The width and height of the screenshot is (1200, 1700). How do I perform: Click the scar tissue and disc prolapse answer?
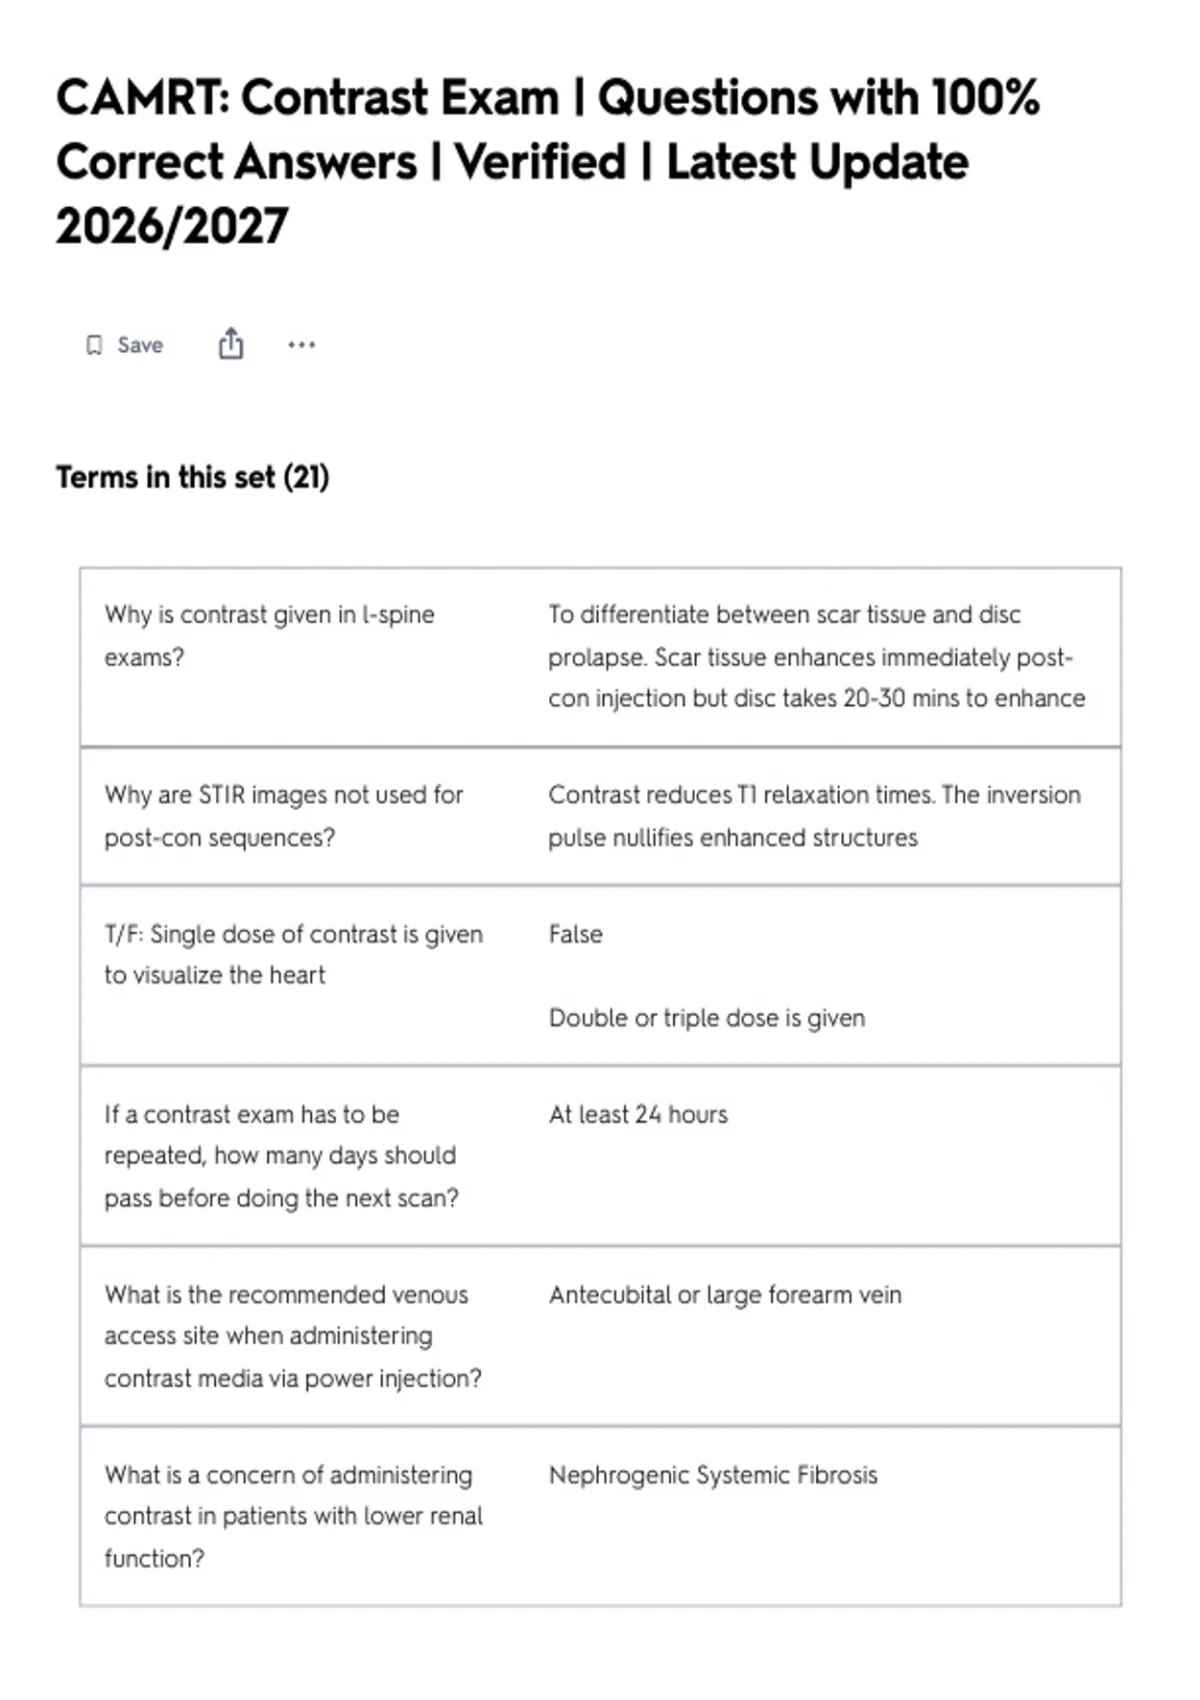click(x=816, y=656)
